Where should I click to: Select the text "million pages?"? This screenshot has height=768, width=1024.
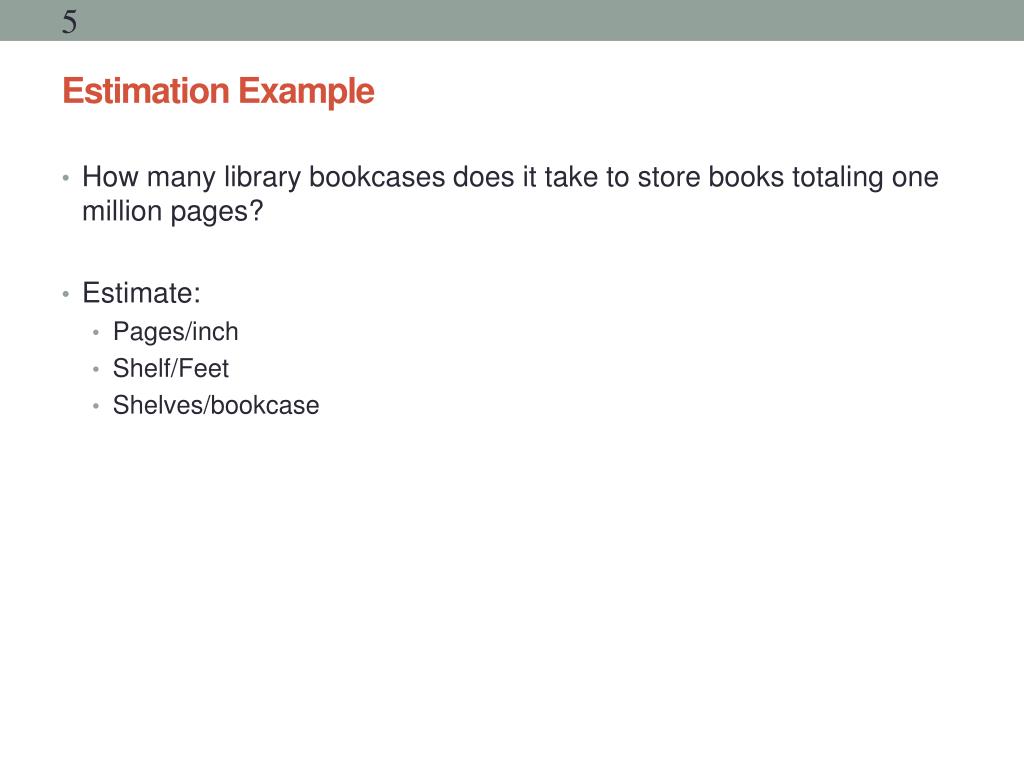click(172, 212)
